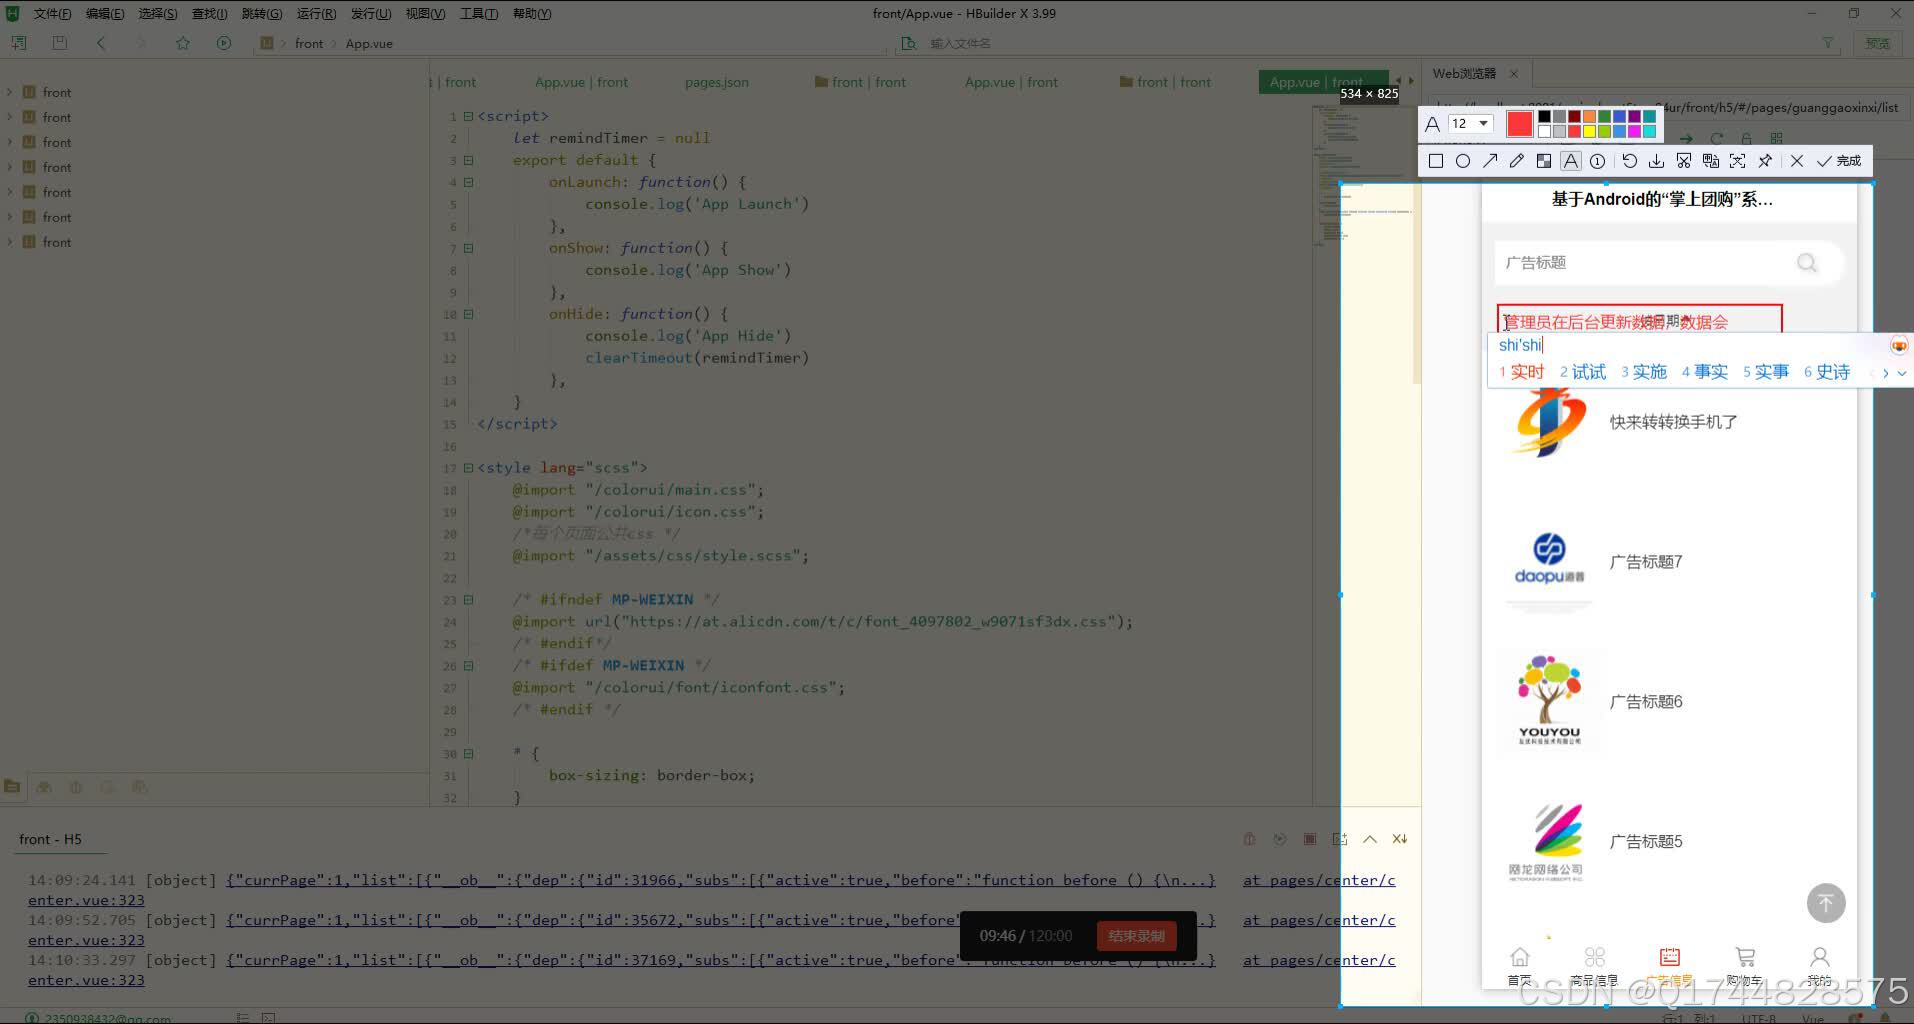Select the arrow annotation tool

pyautogui.click(x=1490, y=161)
